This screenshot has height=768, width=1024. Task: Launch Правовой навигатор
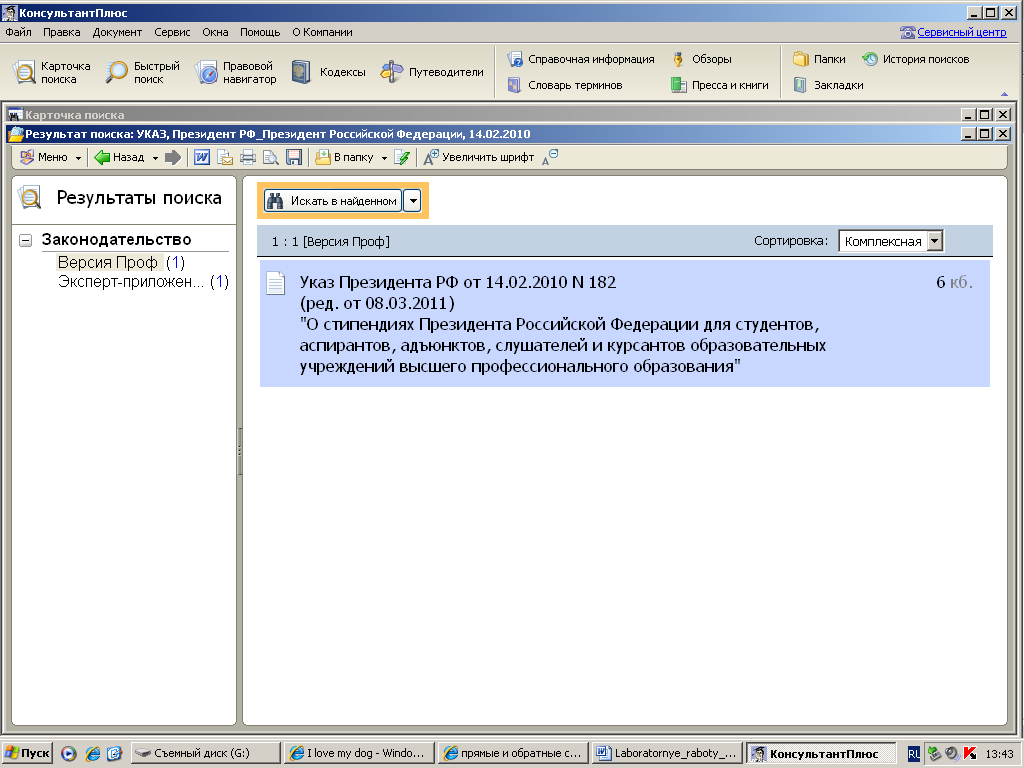pyautogui.click(x=236, y=72)
